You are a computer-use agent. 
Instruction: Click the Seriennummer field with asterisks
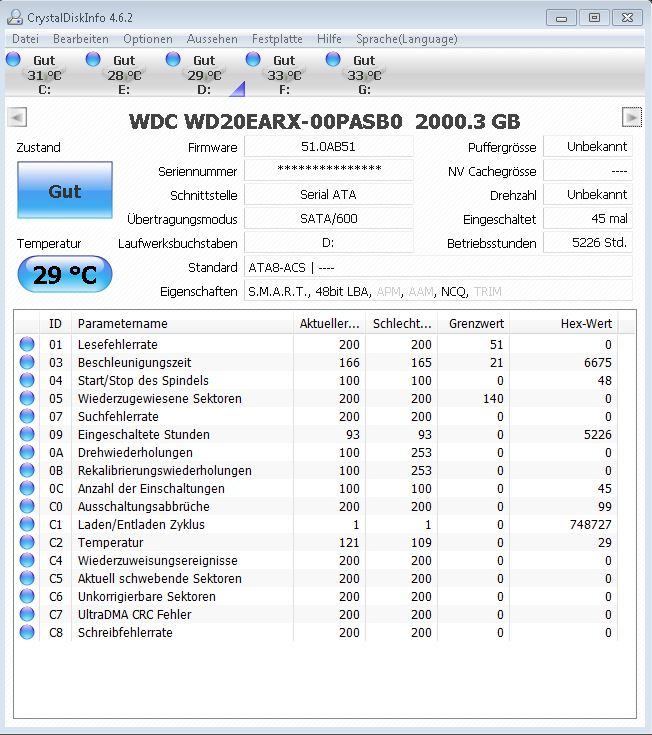[329, 171]
